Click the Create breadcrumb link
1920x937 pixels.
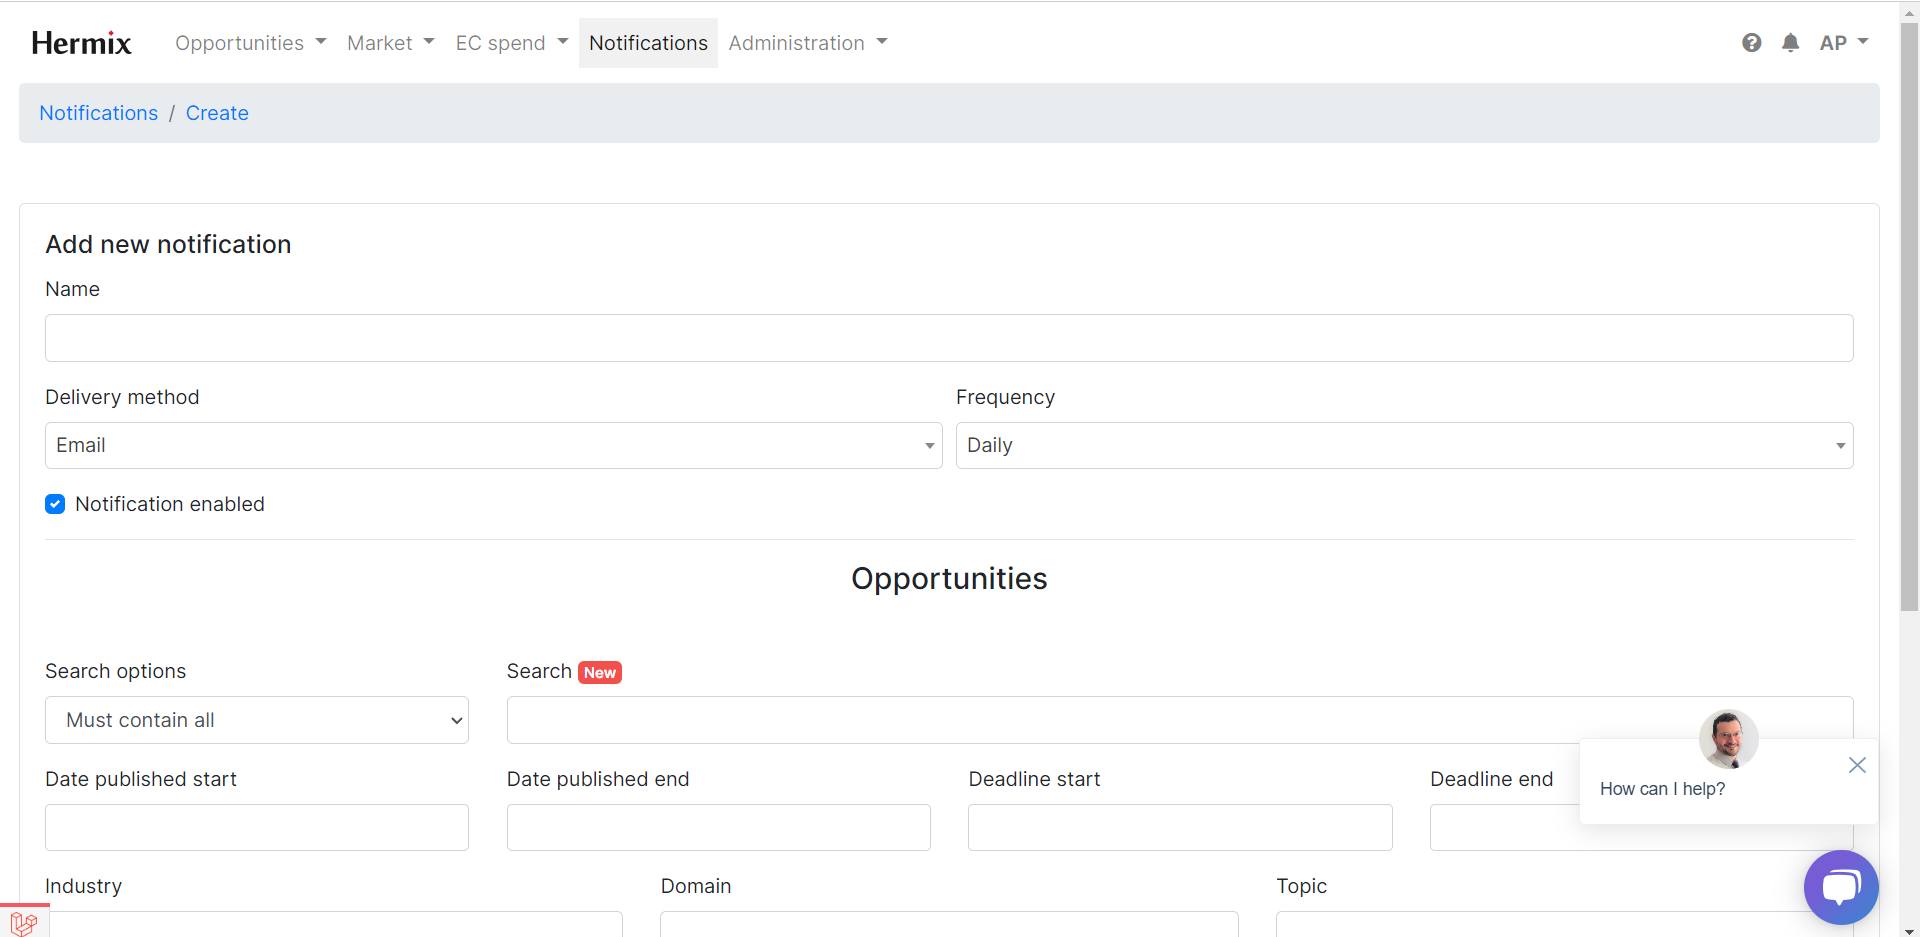tap(217, 113)
